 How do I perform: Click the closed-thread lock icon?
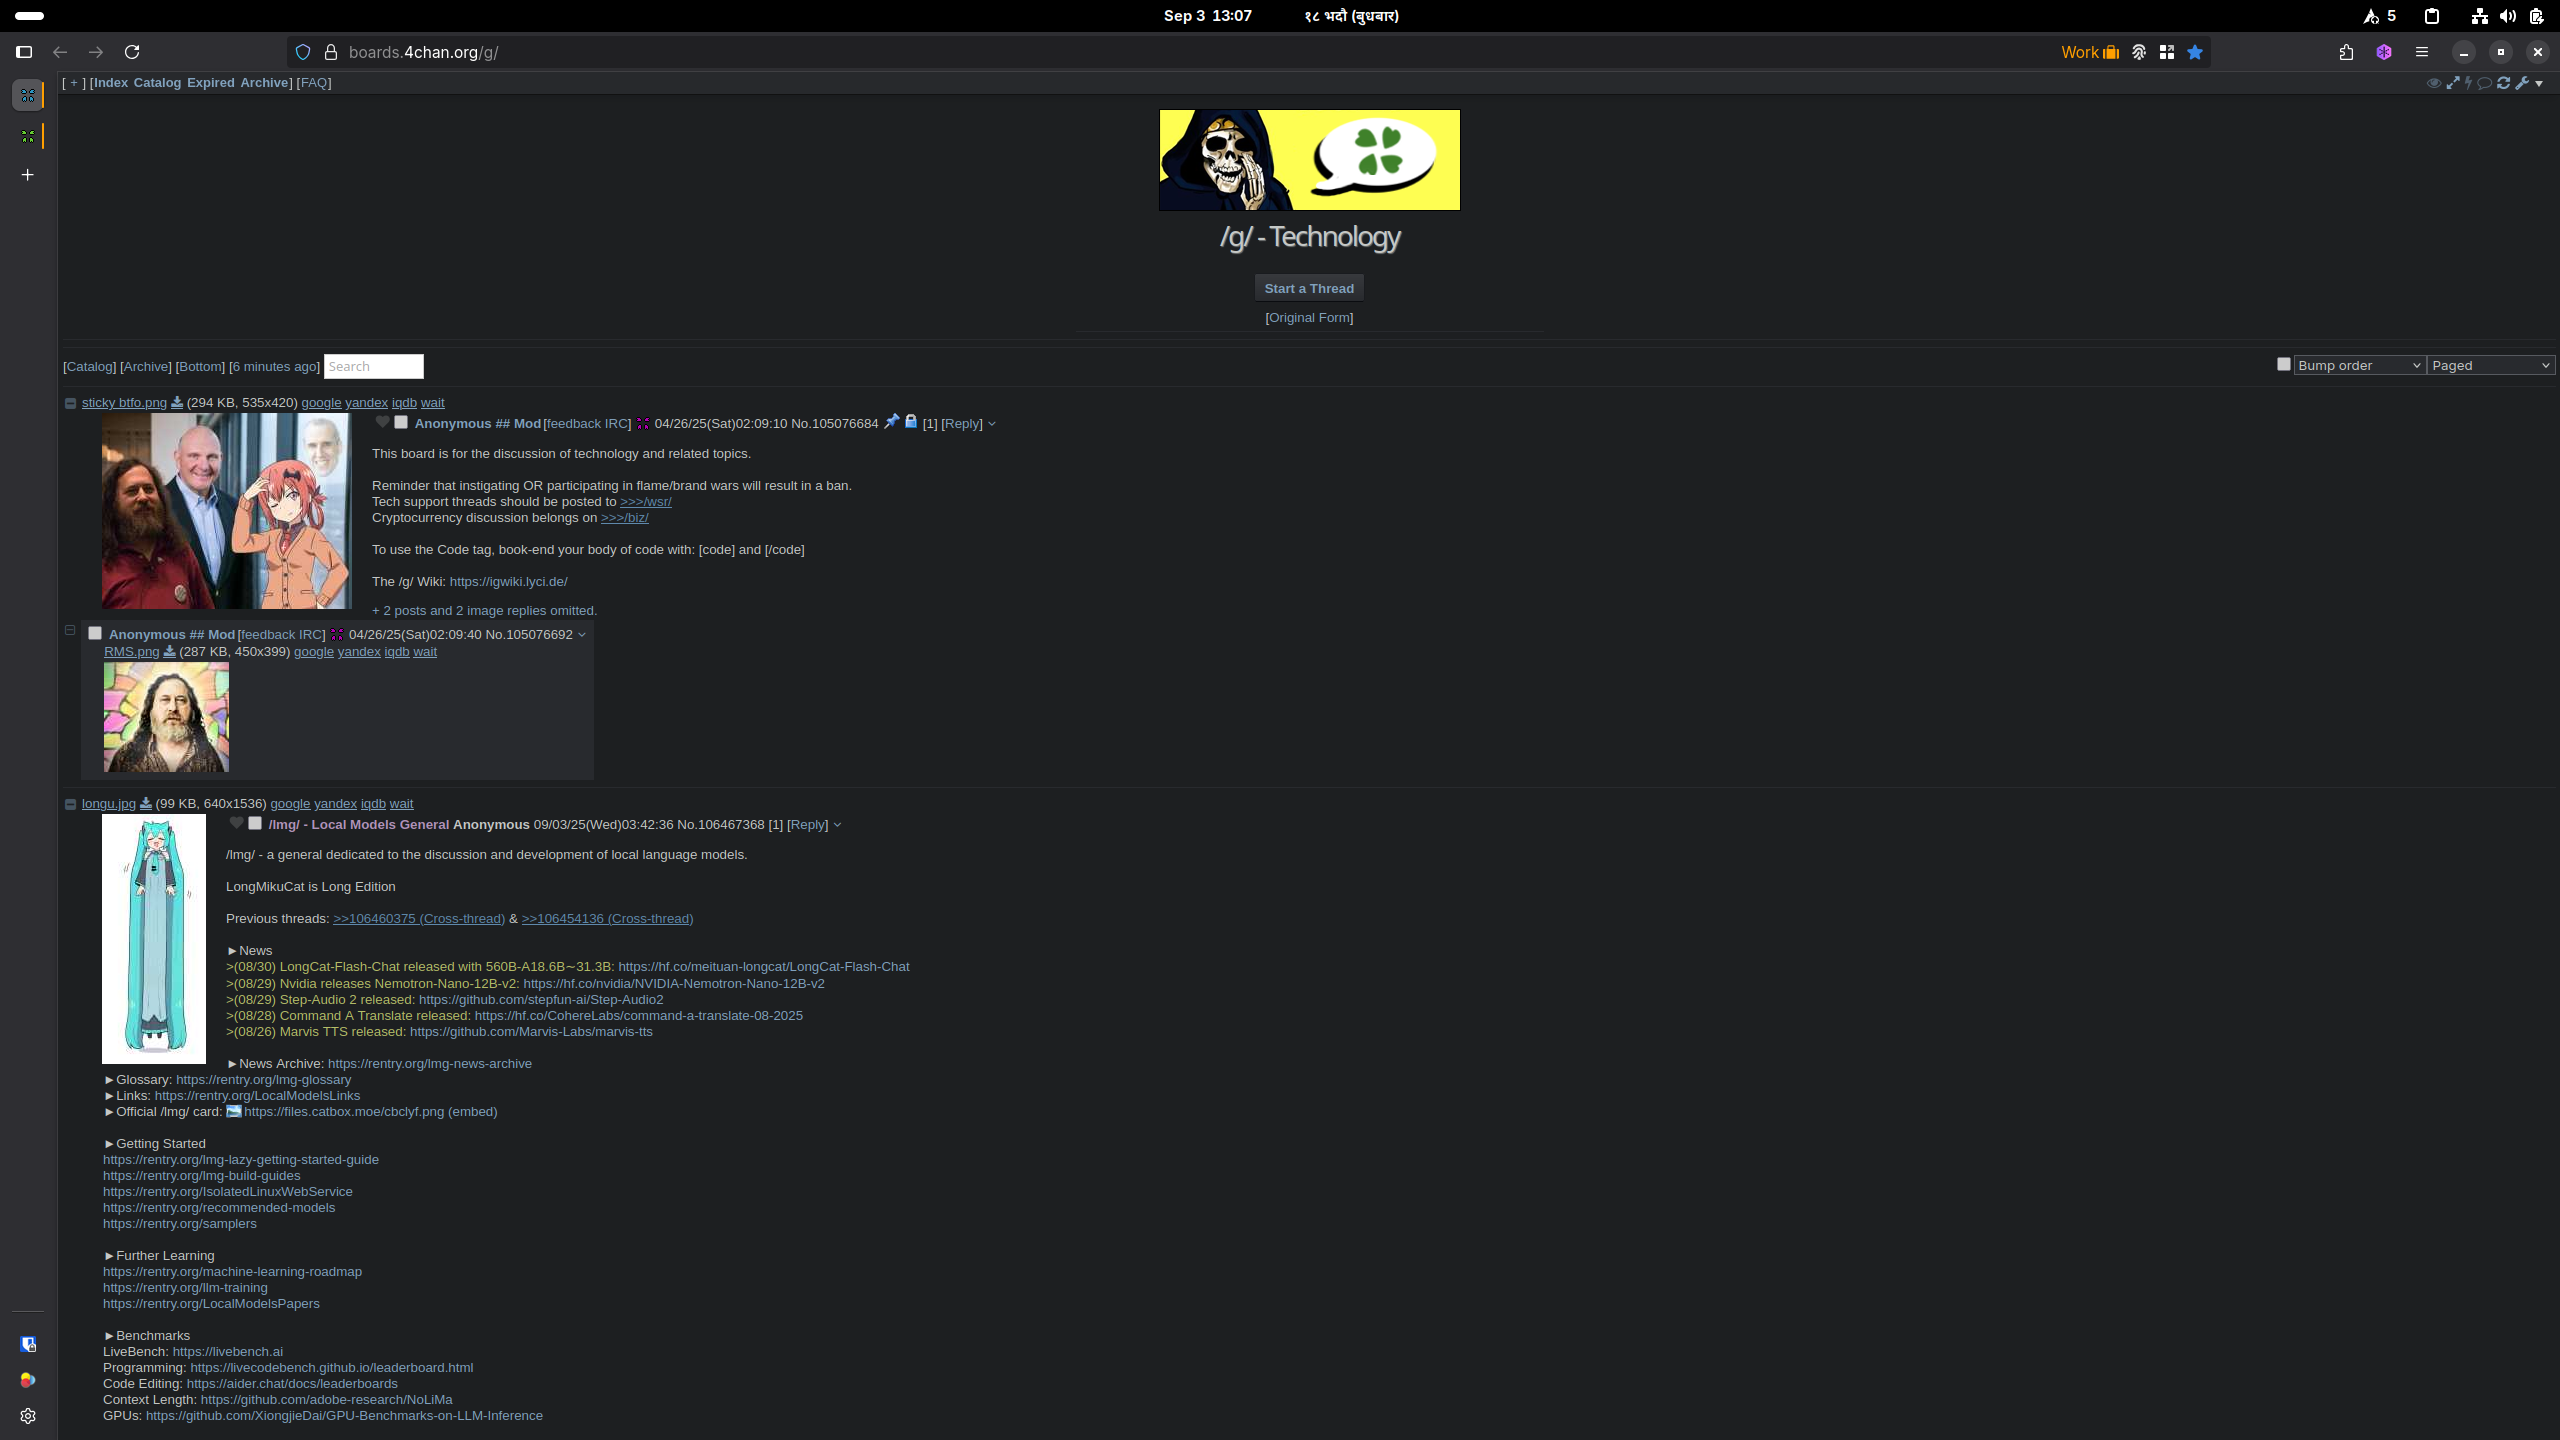click(x=911, y=421)
